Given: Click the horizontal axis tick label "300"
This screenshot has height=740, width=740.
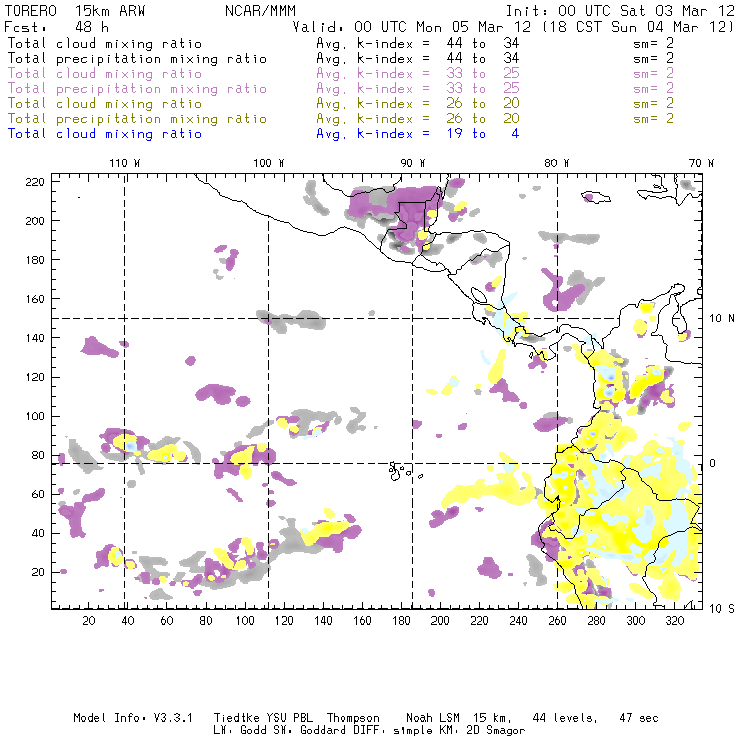Looking at the screenshot, I should click(x=636, y=621).
